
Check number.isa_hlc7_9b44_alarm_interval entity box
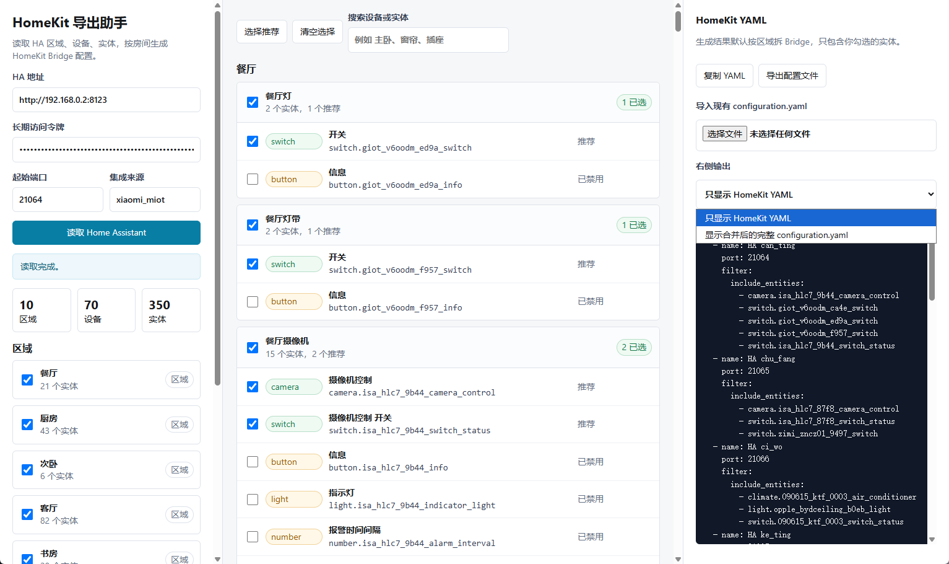click(x=252, y=537)
